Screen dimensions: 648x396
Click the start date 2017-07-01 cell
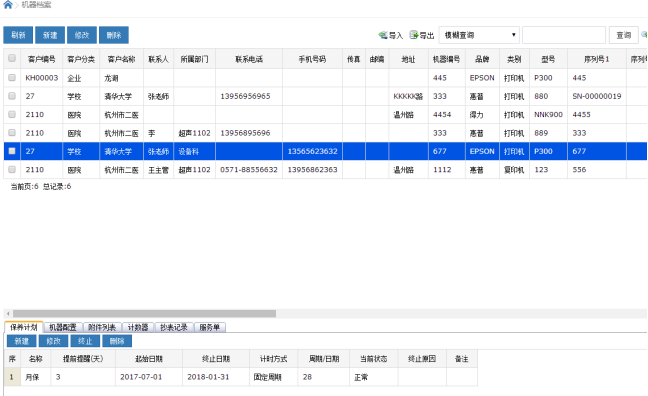click(149, 377)
